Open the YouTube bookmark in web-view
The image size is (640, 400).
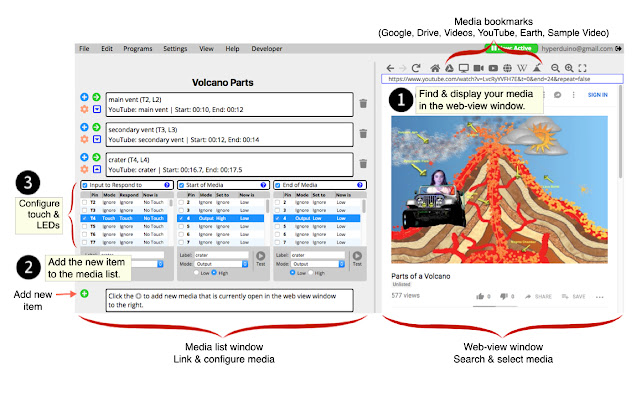click(x=493, y=67)
